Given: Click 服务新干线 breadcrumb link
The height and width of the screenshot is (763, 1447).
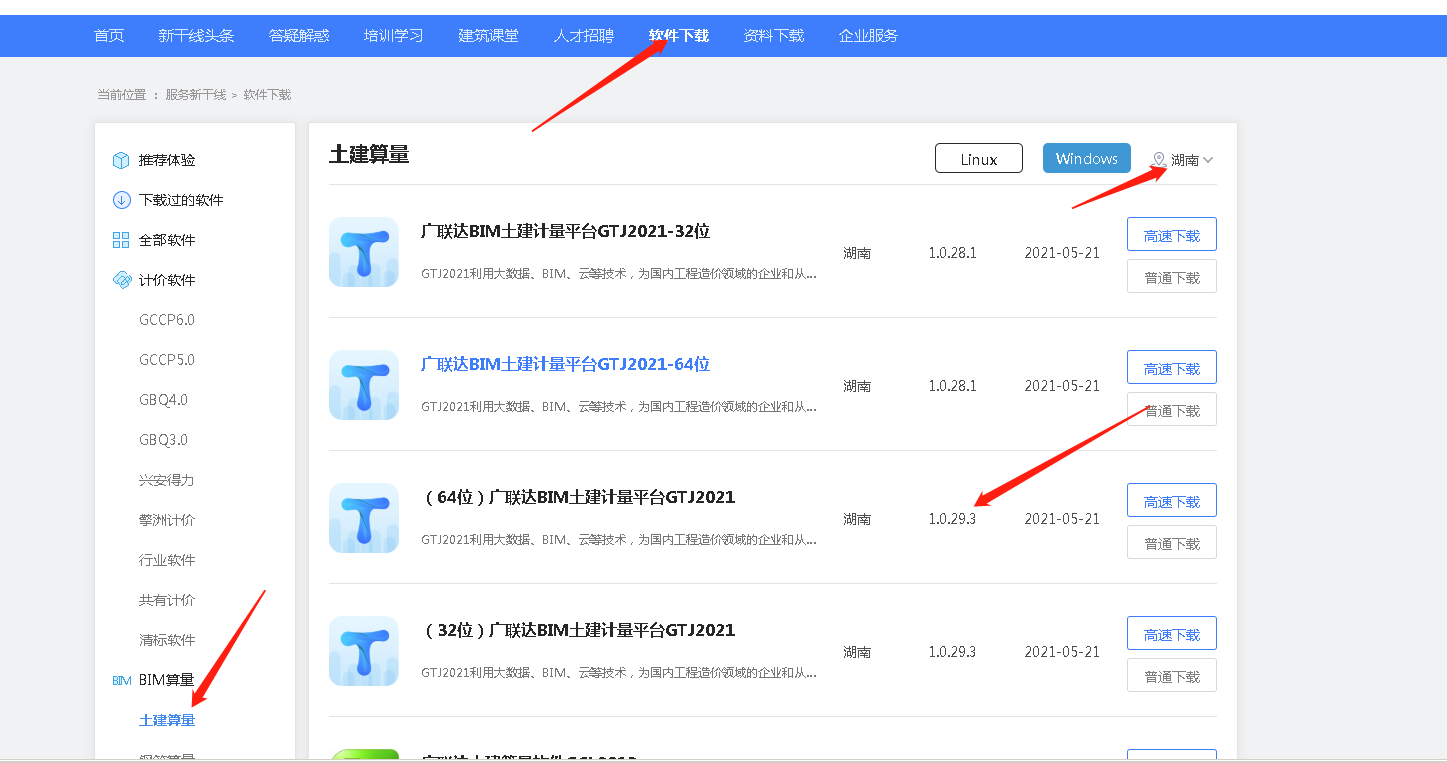Looking at the screenshot, I should point(196,95).
